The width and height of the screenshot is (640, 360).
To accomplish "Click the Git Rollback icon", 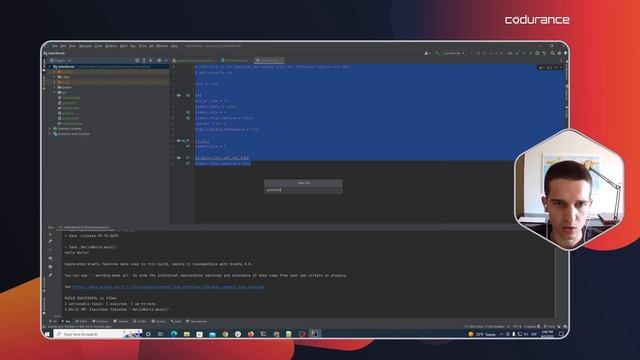I will tap(544, 53).
